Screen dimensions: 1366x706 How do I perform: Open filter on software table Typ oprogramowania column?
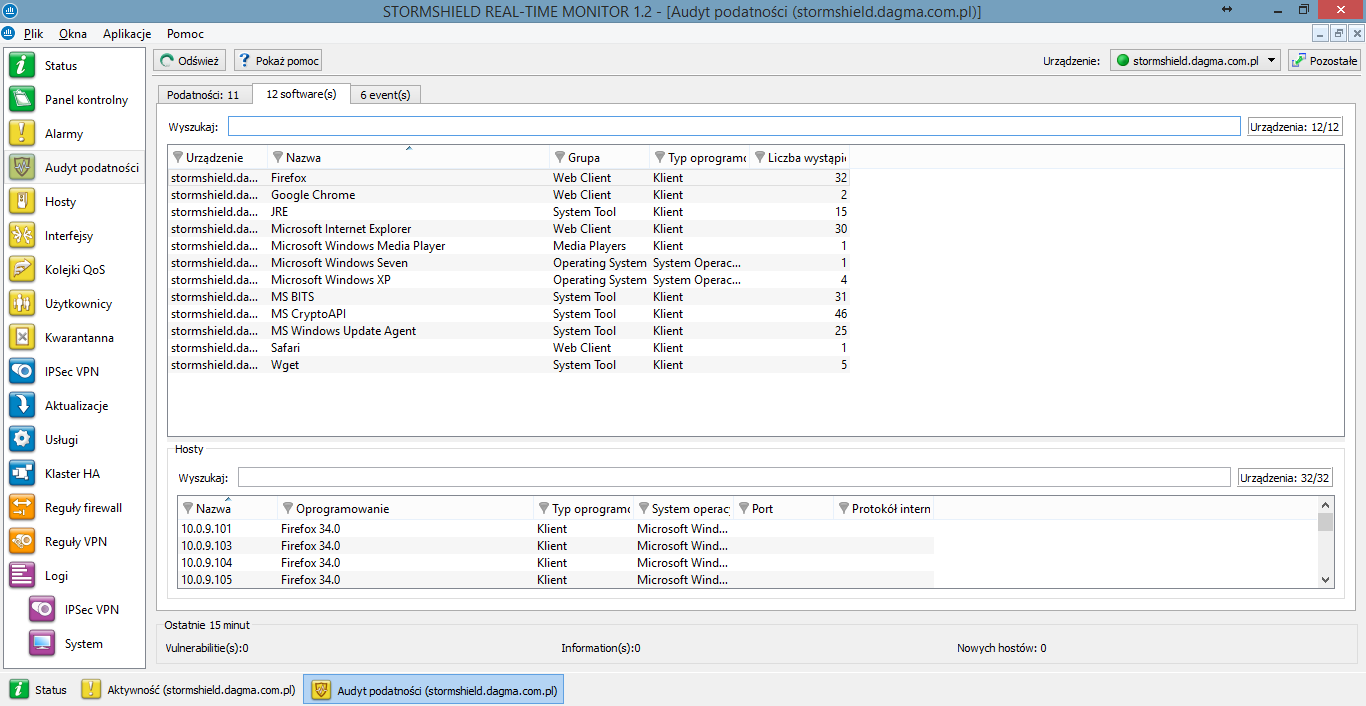(660, 158)
